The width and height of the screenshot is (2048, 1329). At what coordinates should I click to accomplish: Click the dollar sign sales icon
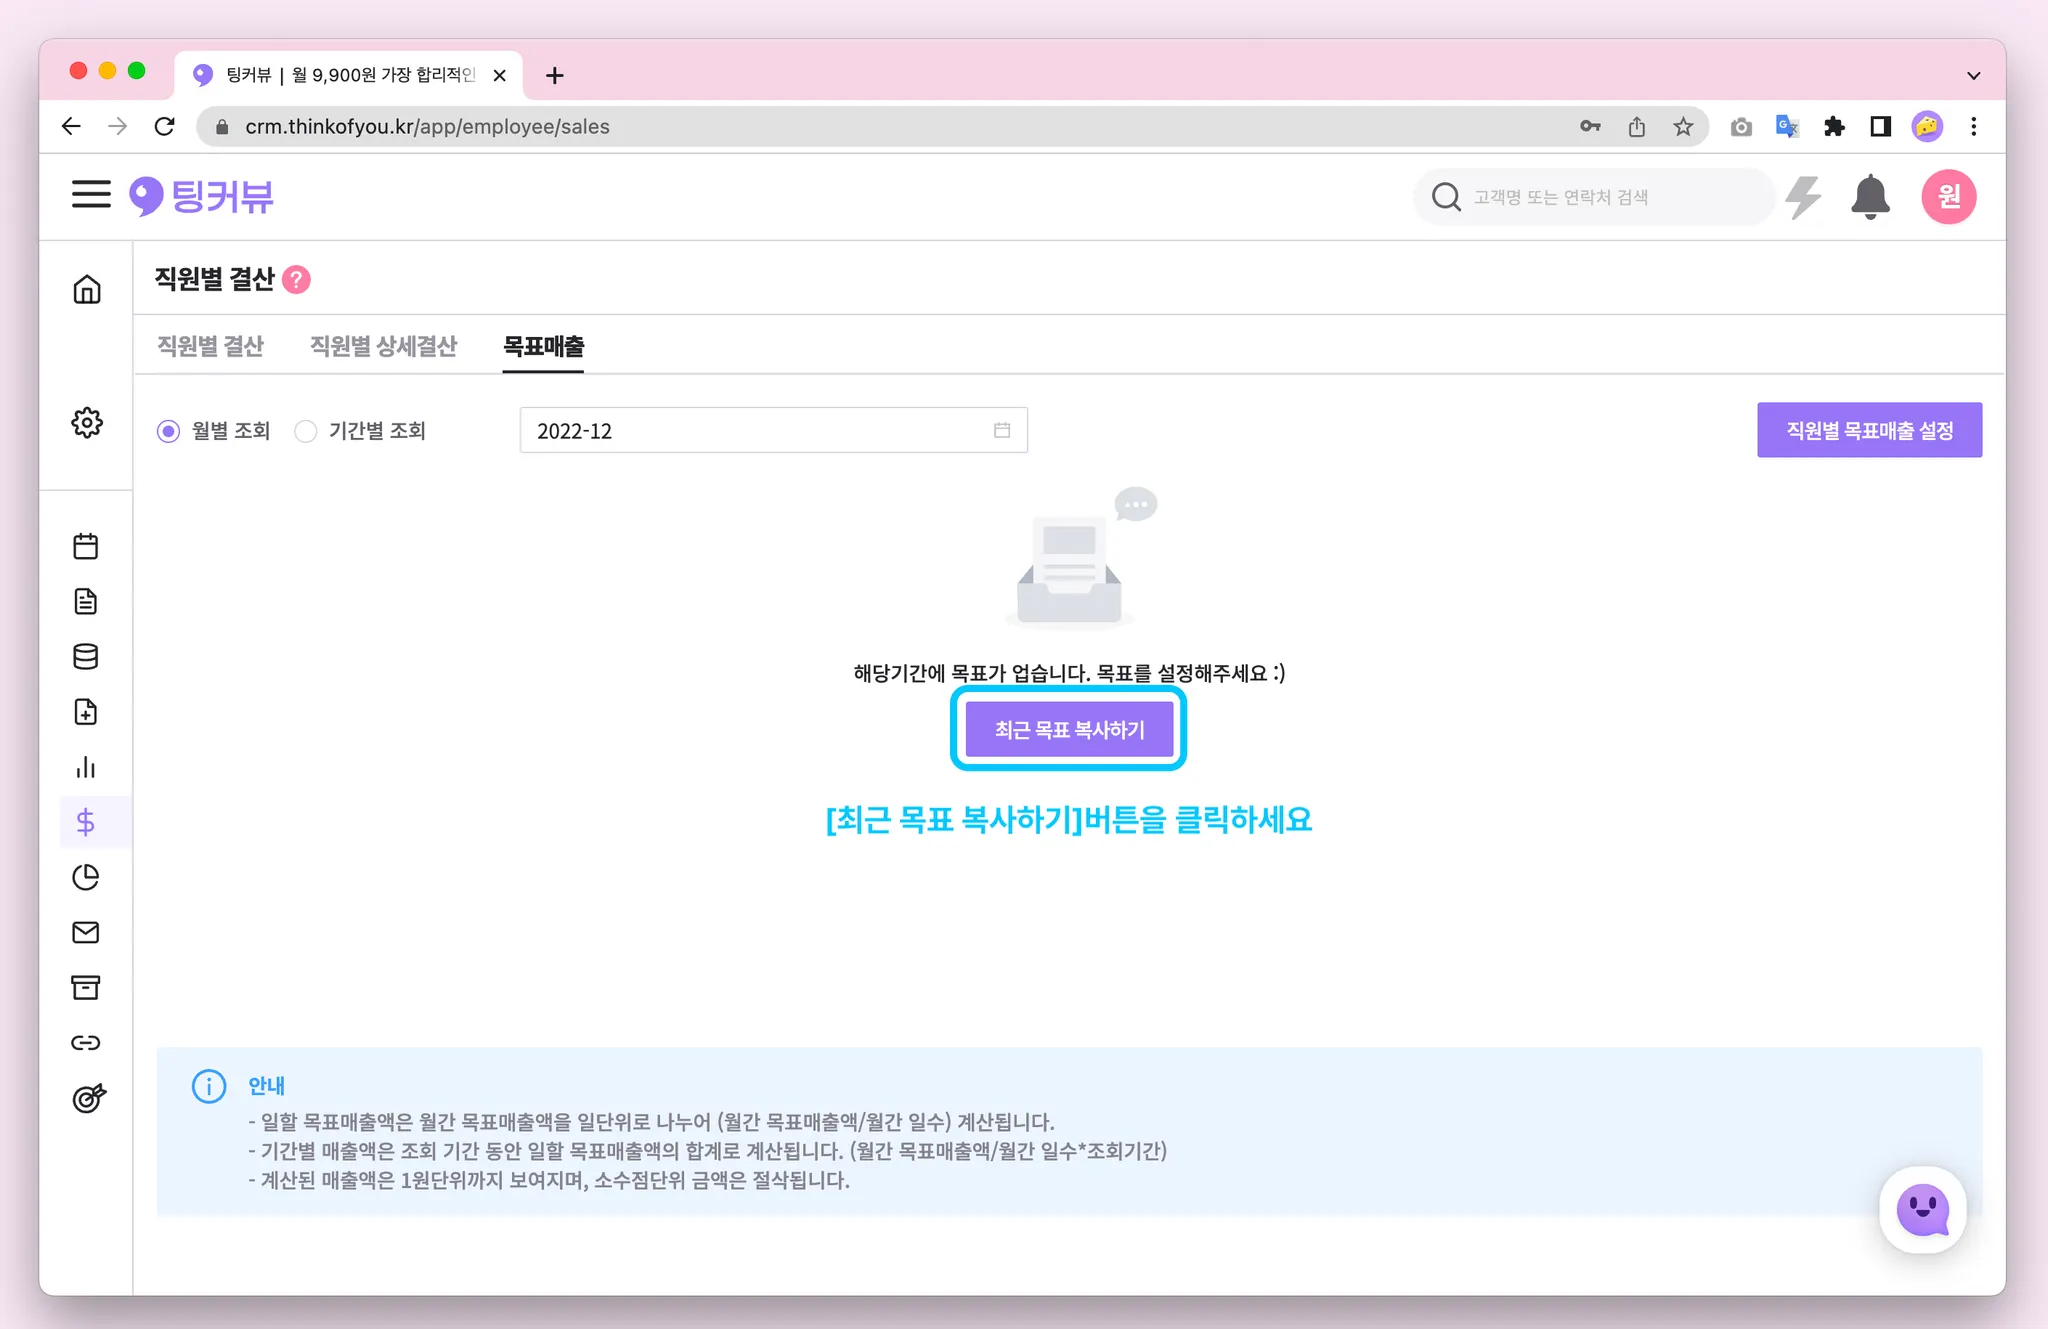click(x=86, y=822)
